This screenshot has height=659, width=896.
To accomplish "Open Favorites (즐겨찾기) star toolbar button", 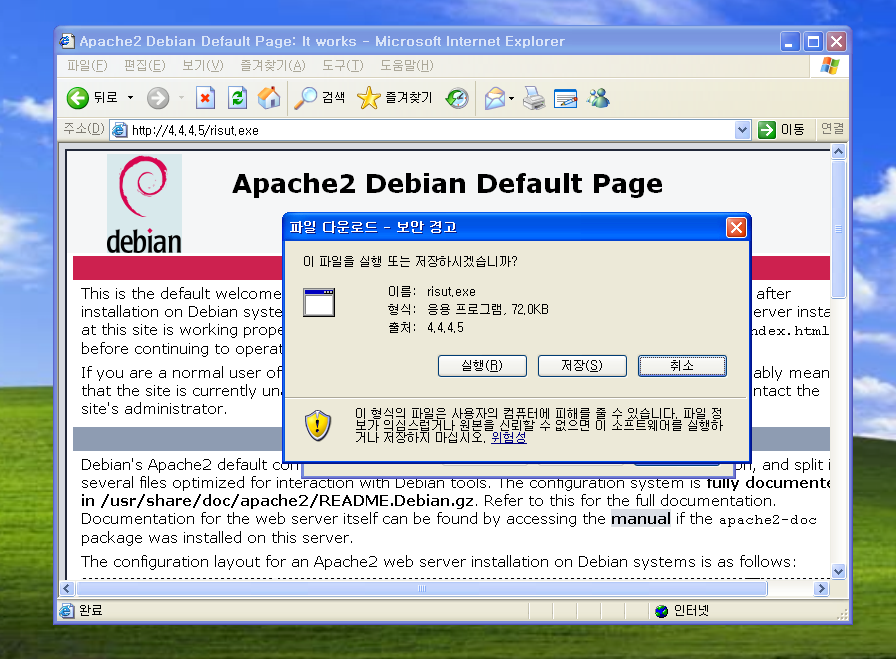I will pos(395,98).
